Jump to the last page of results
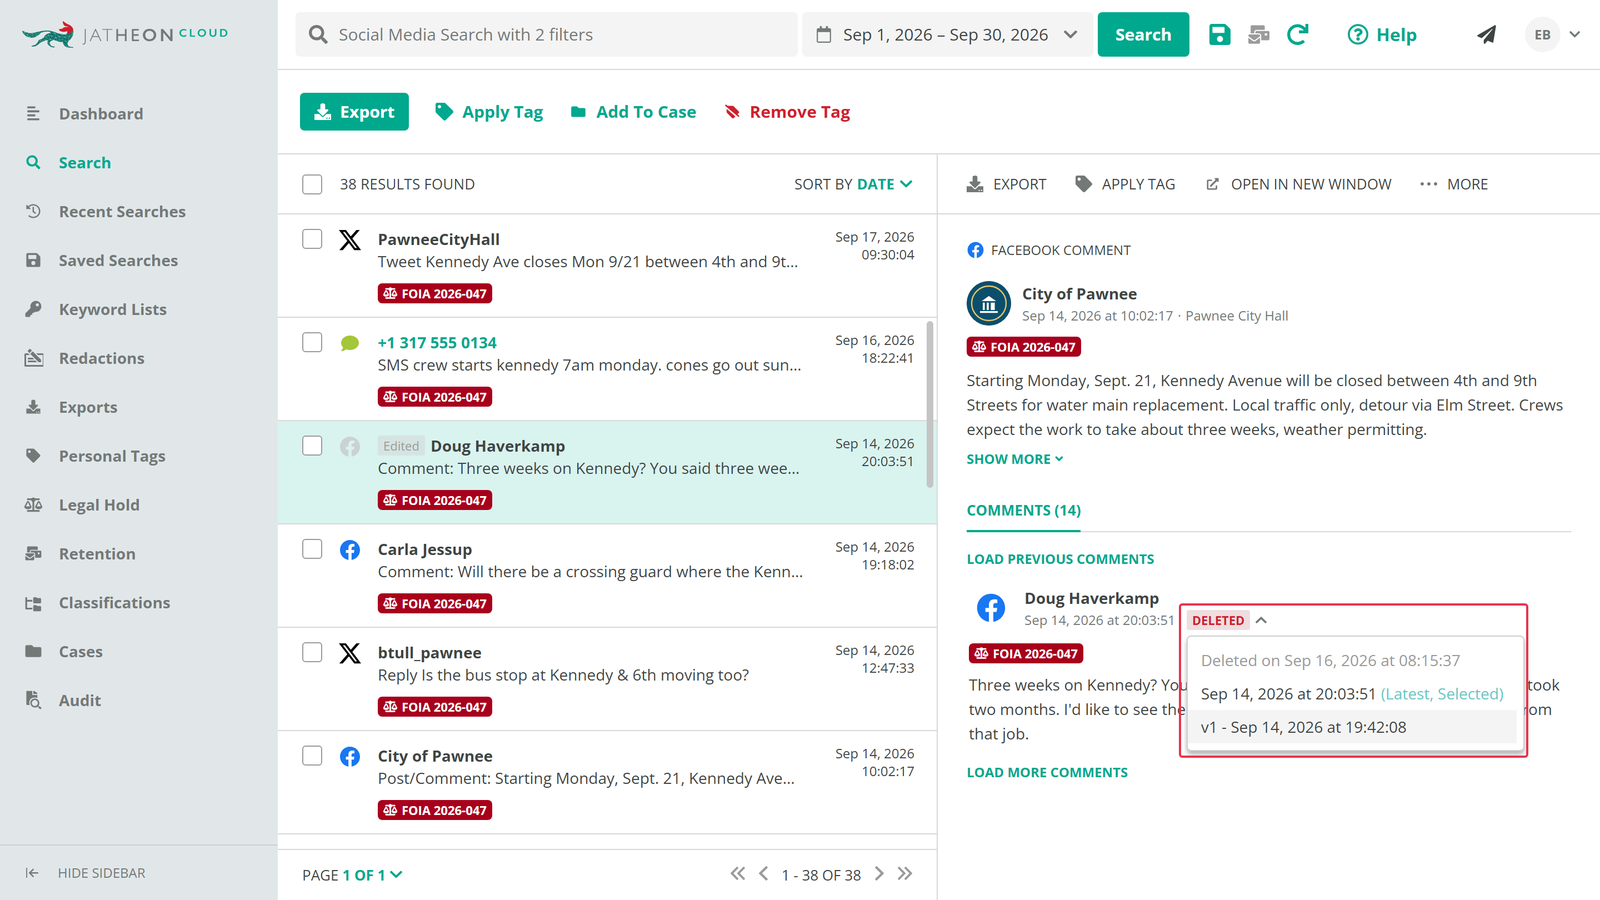1600x900 pixels. [905, 874]
